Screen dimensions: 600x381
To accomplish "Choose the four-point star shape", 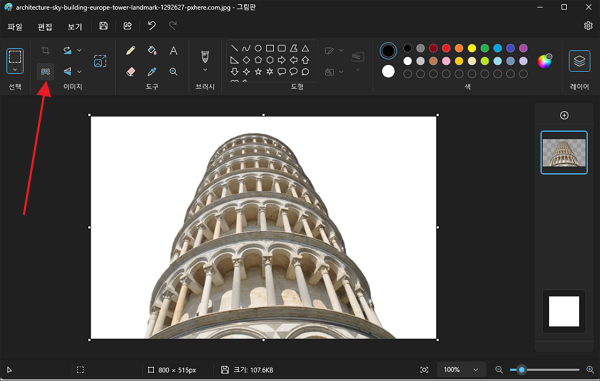I will tap(246, 72).
